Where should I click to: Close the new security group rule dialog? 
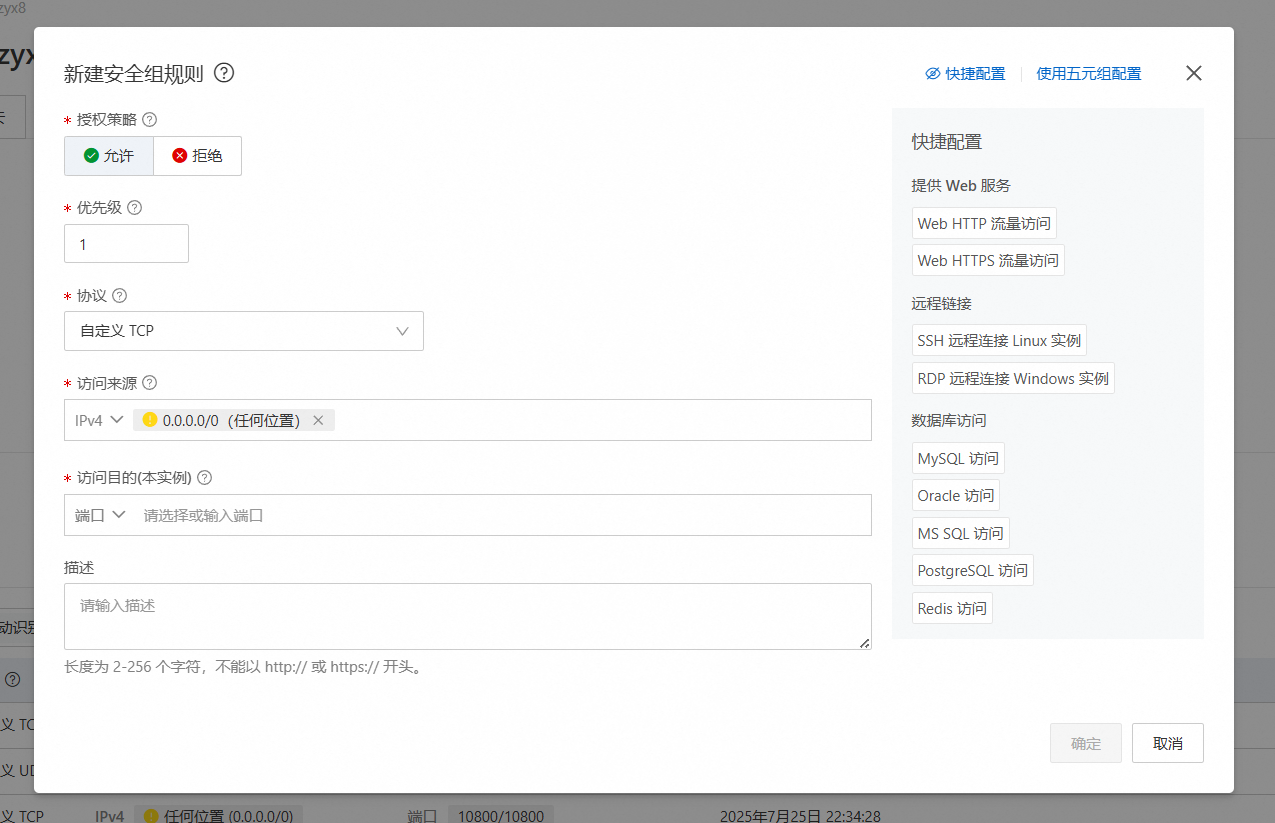click(1193, 73)
